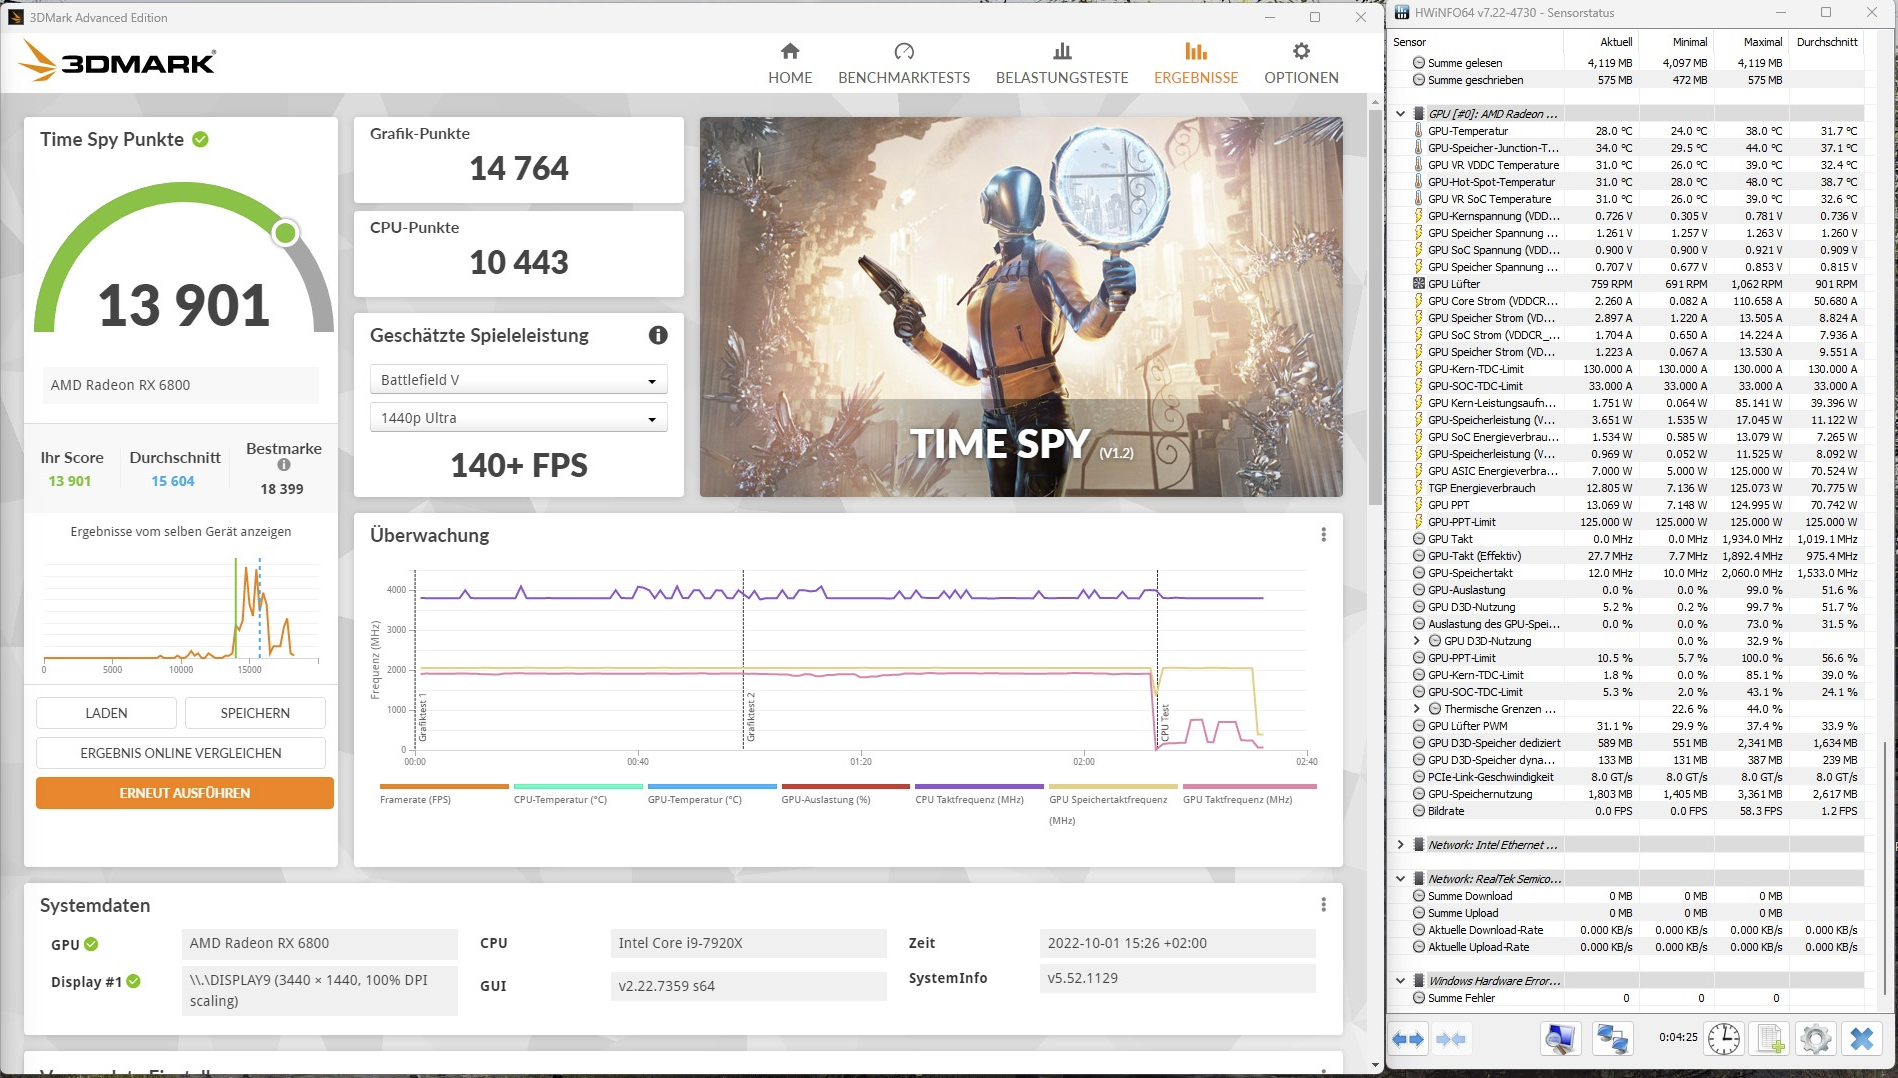Image resolution: width=1898 pixels, height=1078 pixels.
Task: Click the expand-columns arrows button in HWiNFO toolbar
Action: [x=1407, y=1039]
